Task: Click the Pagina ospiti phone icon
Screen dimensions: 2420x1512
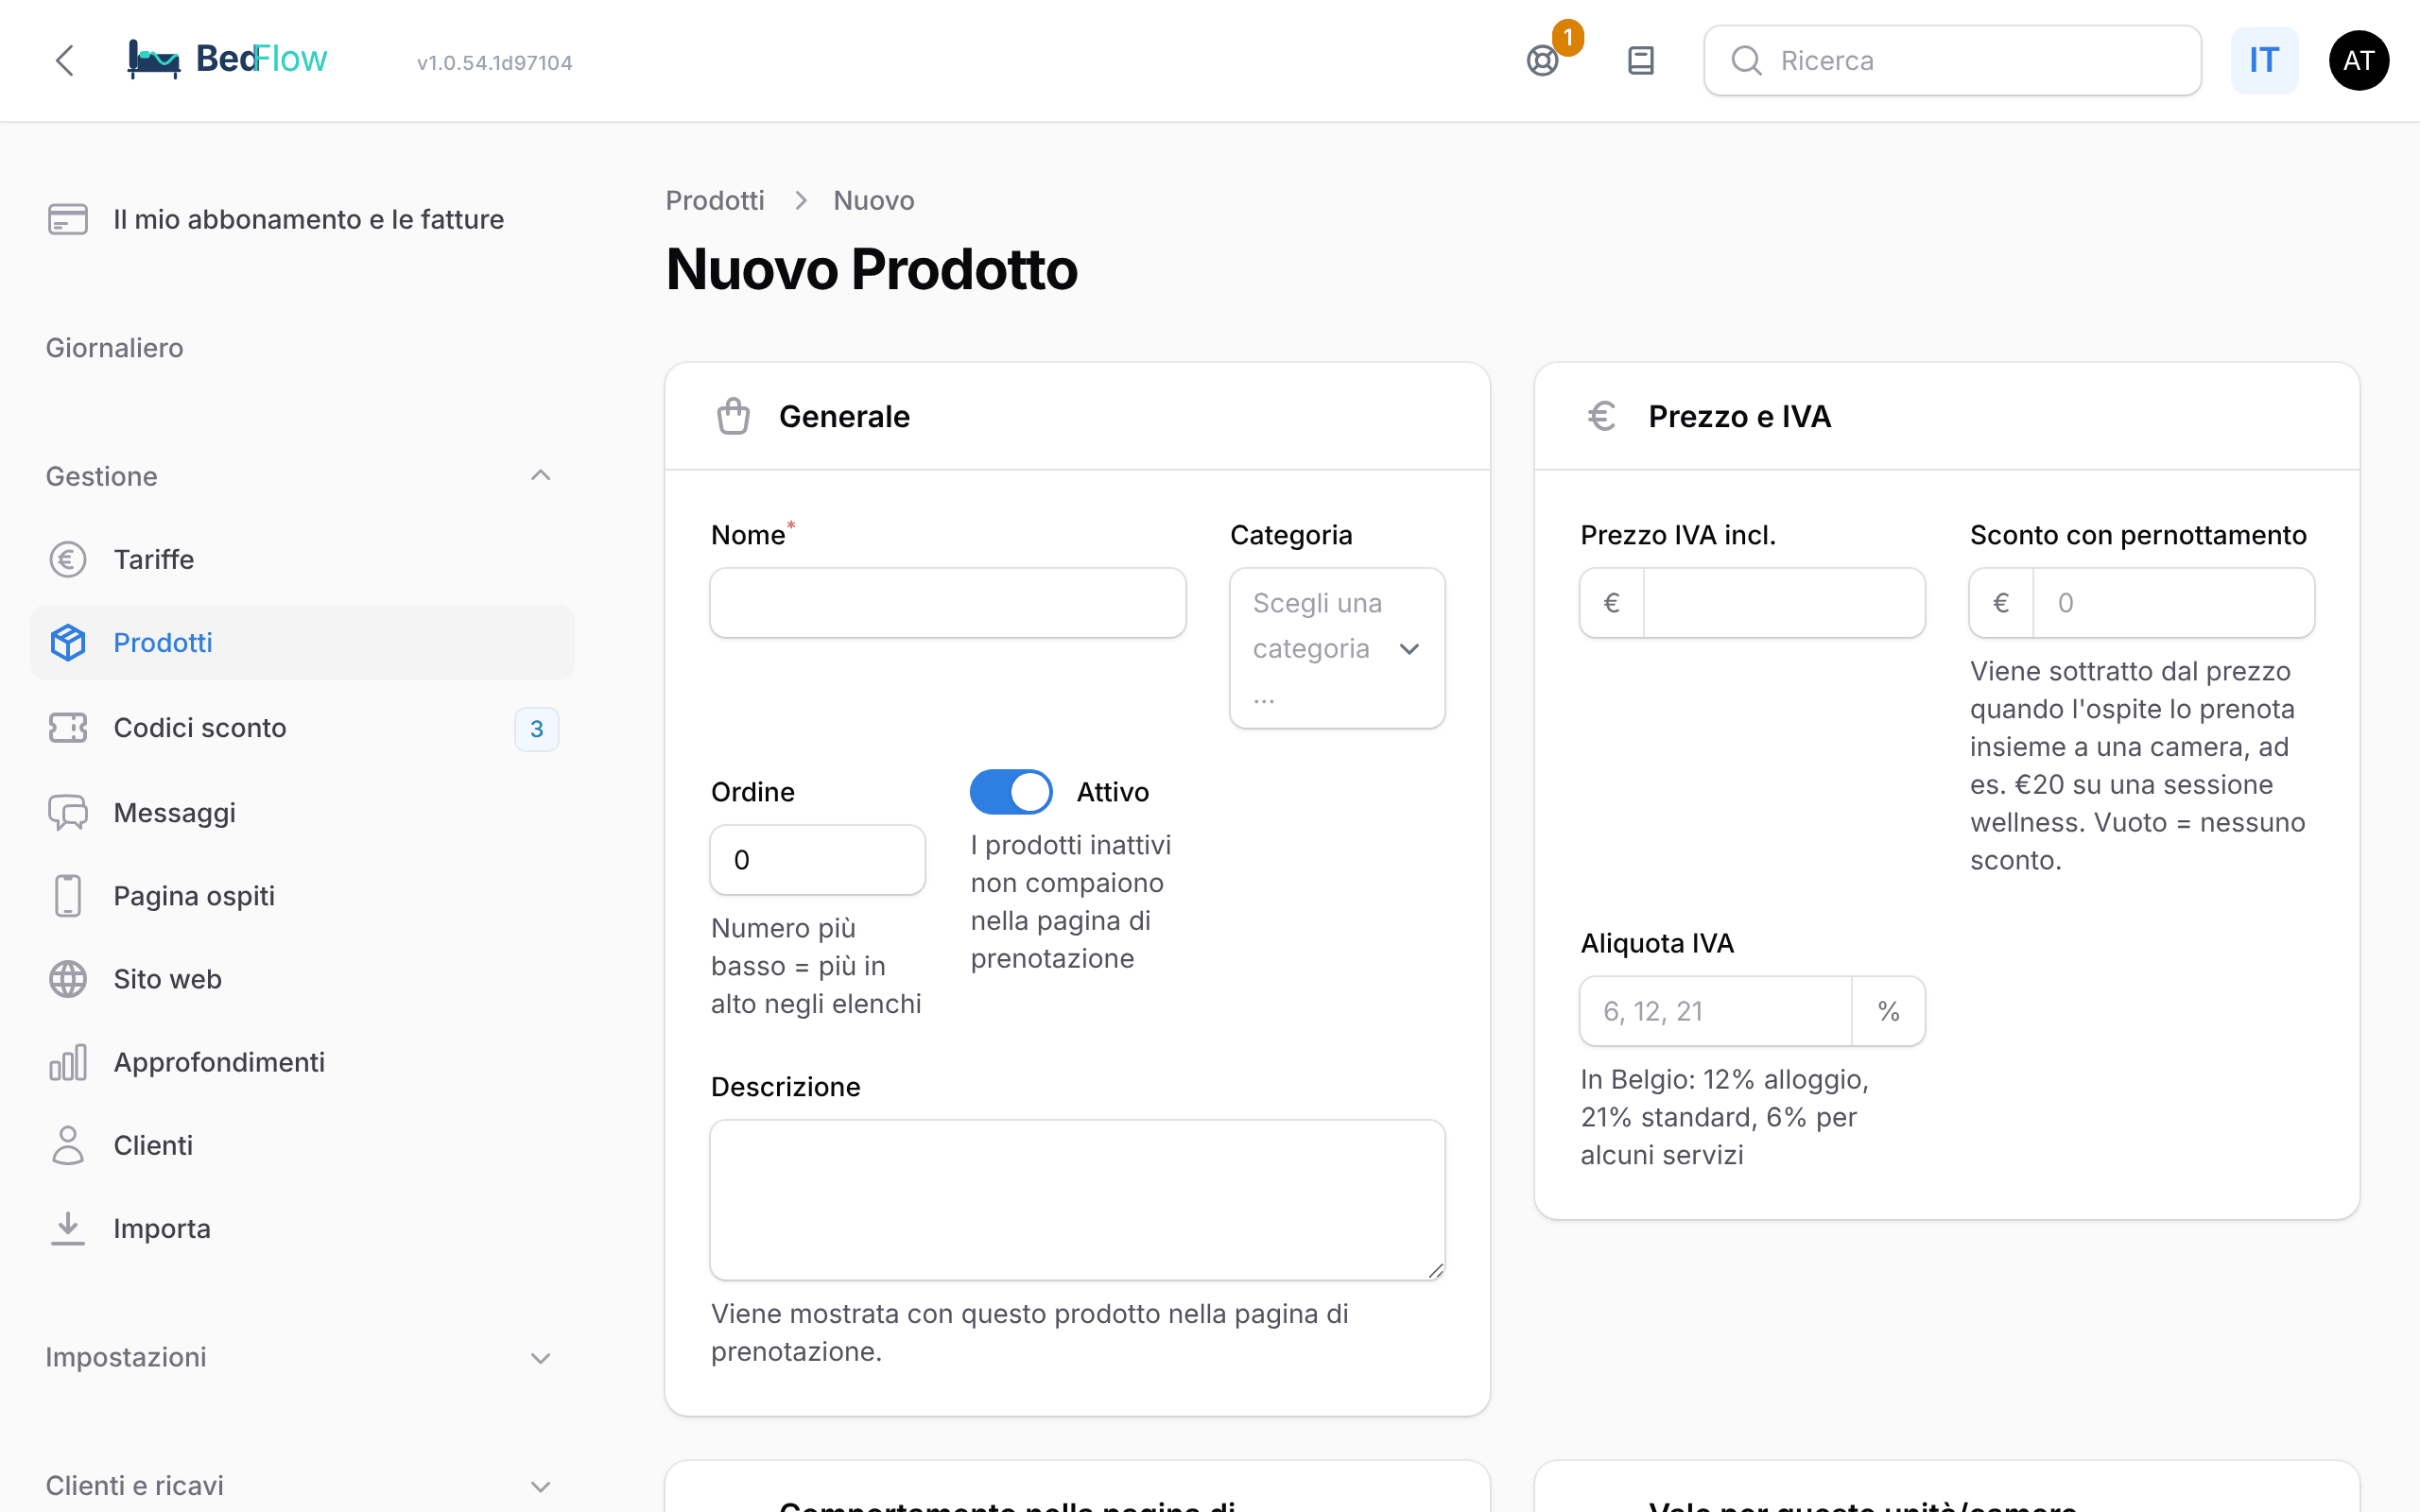Action: [x=68, y=895]
